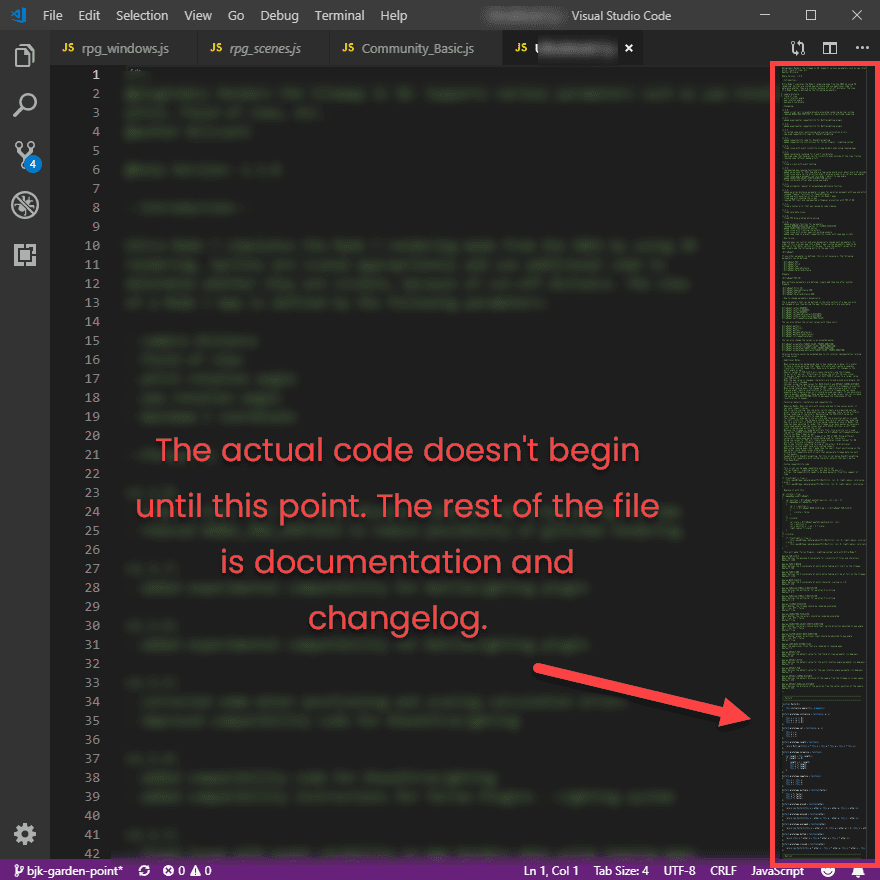
Task: Click the Open Changes diff icon
Action: point(797,48)
